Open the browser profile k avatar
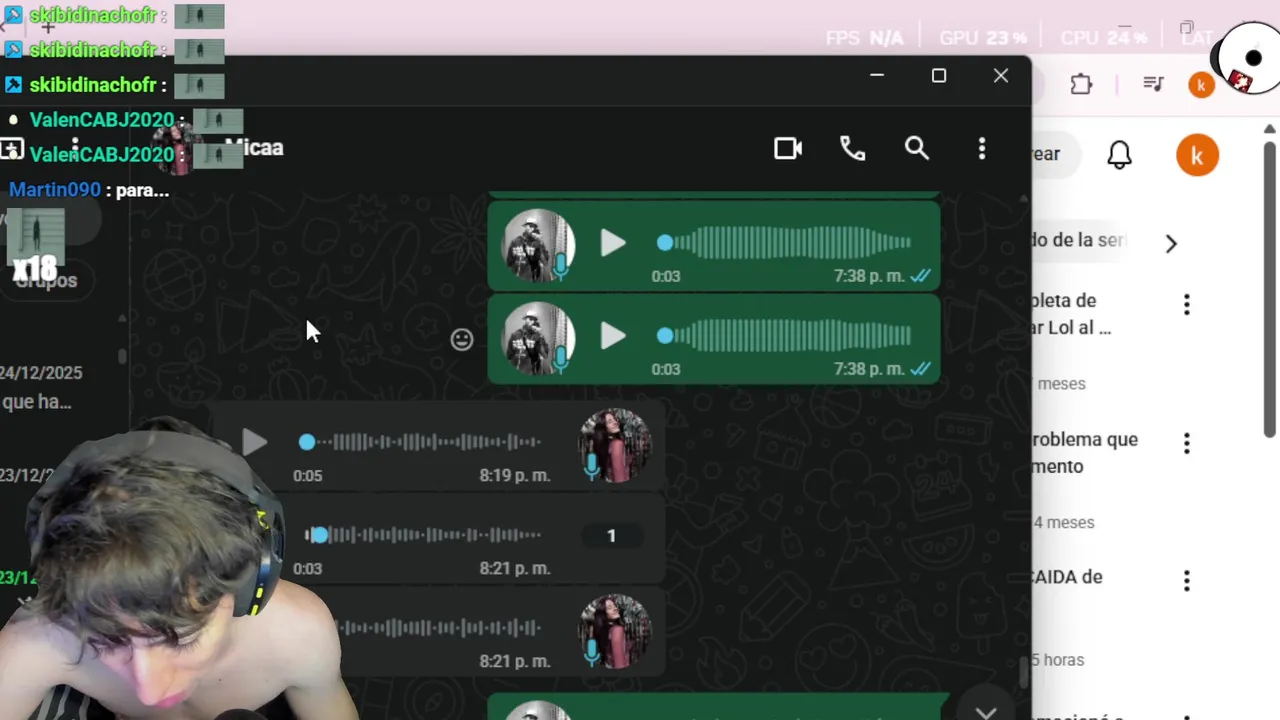The height and width of the screenshot is (720, 1280). click(1201, 84)
